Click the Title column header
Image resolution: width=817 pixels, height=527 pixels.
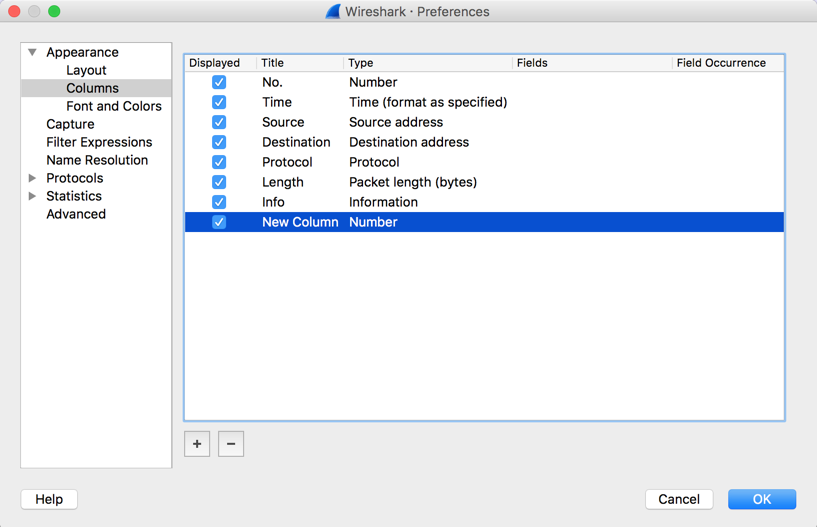[x=300, y=63]
